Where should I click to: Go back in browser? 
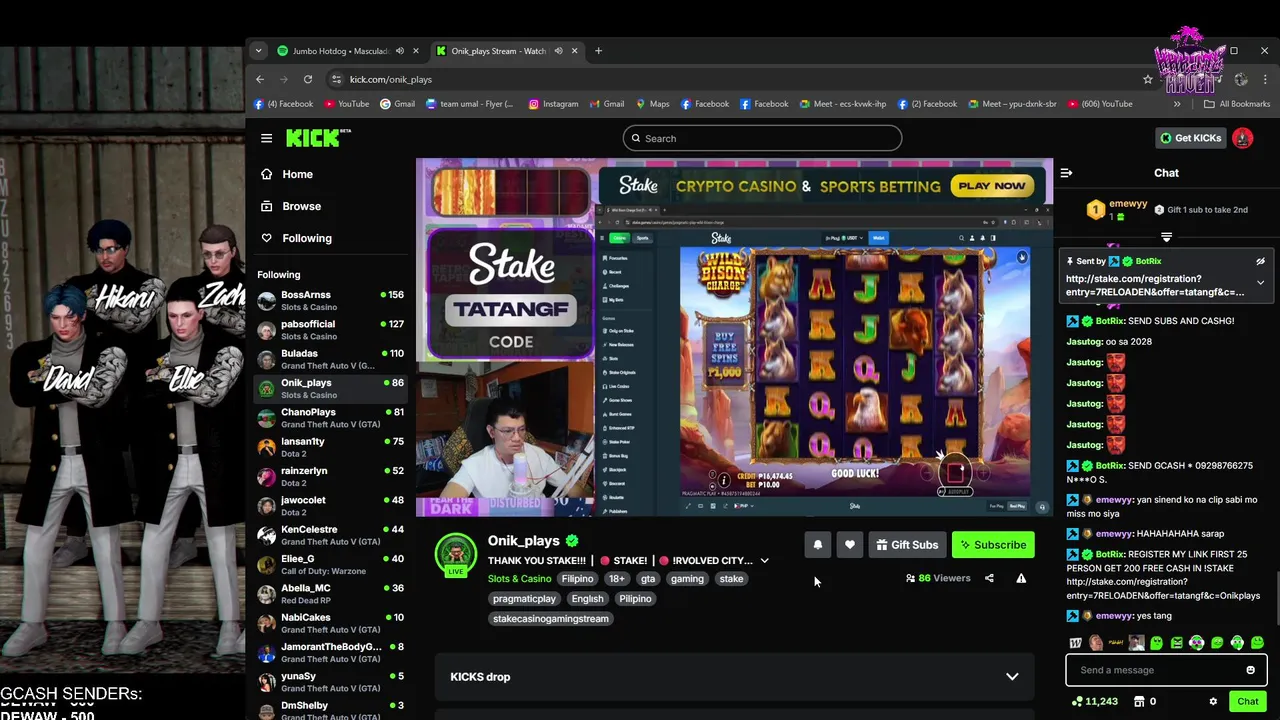(x=260, y=79)
